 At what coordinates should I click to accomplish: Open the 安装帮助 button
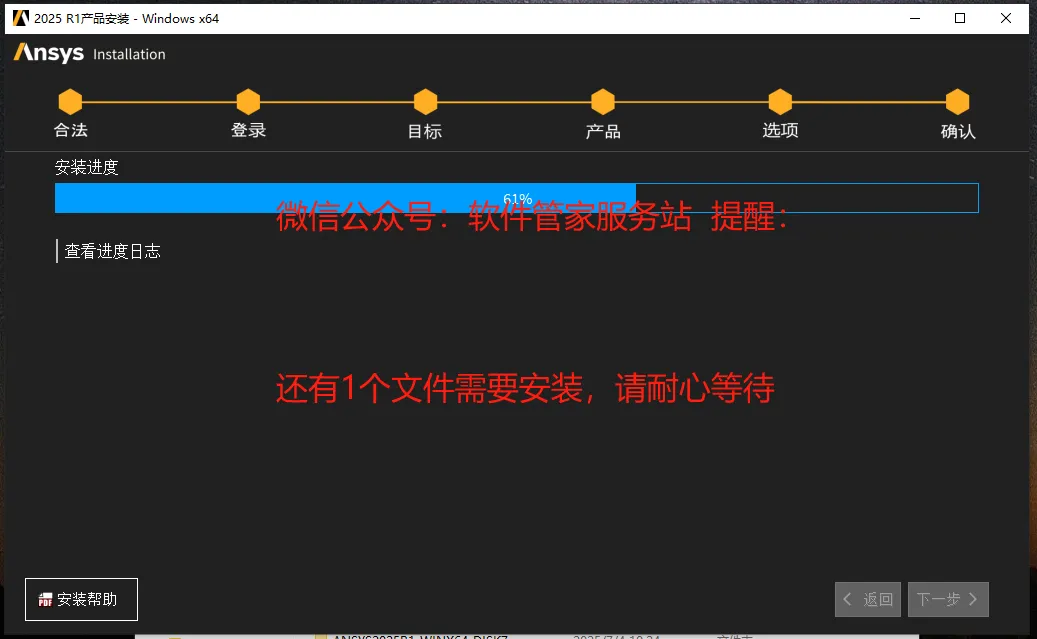[x=81, y=599]
